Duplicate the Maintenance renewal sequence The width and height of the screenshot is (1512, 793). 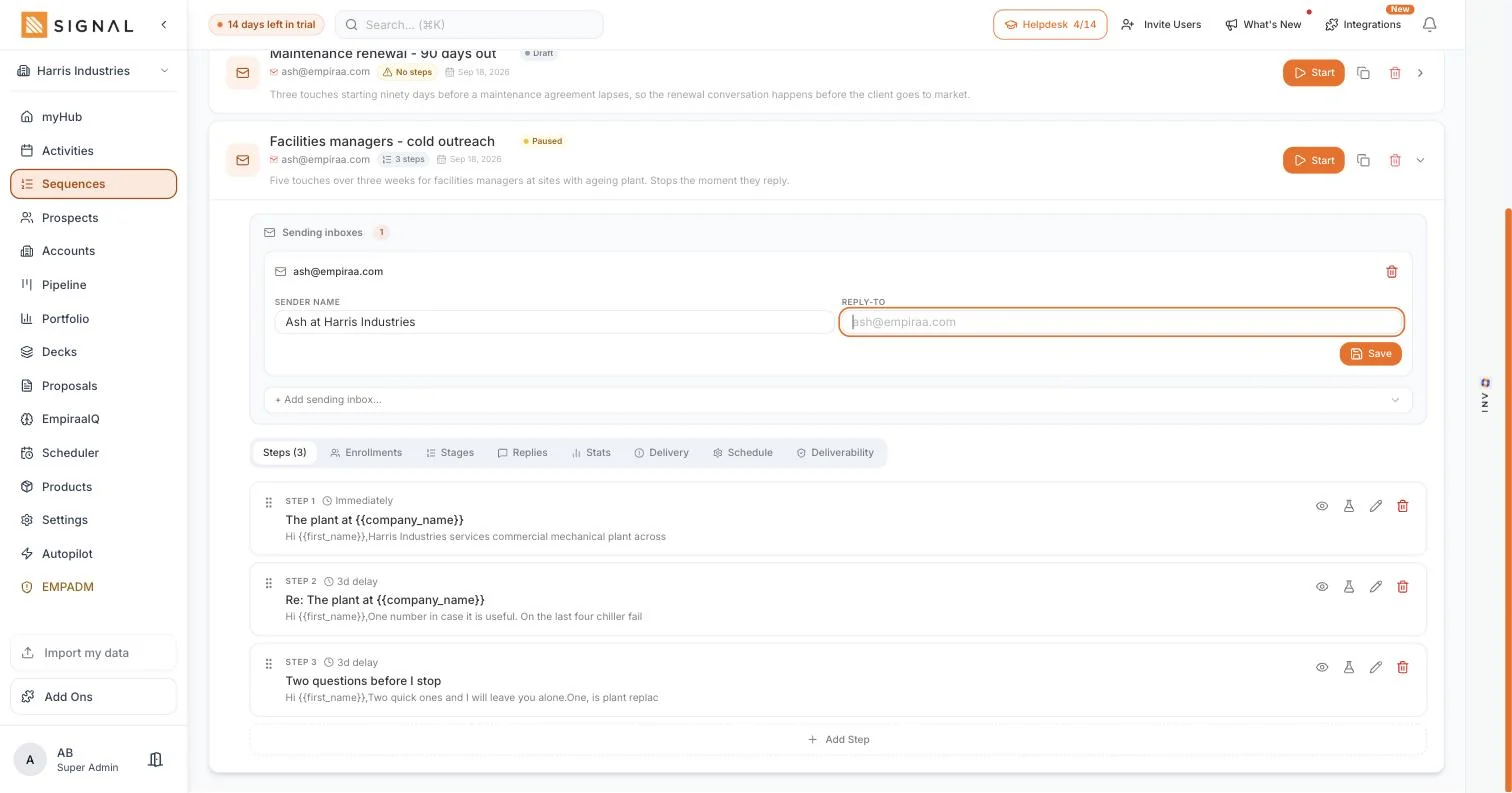click(1363, 73)
